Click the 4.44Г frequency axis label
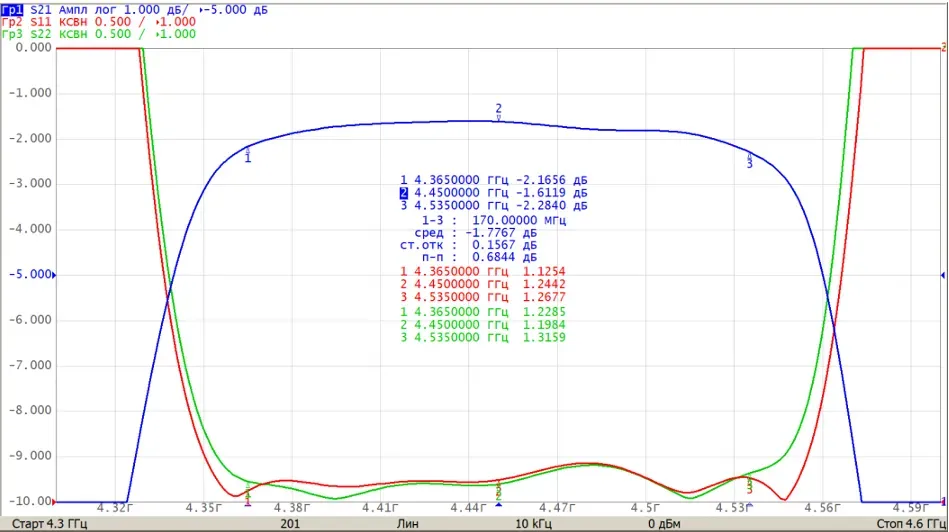The width and height of the screenshot is (949, 532). tap(468, 508)
